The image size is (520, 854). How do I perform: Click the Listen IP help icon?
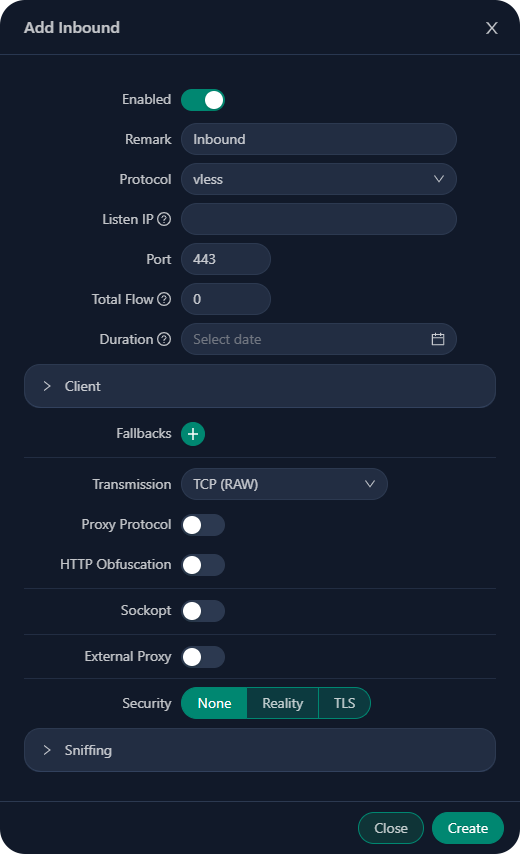coord(164,219)
